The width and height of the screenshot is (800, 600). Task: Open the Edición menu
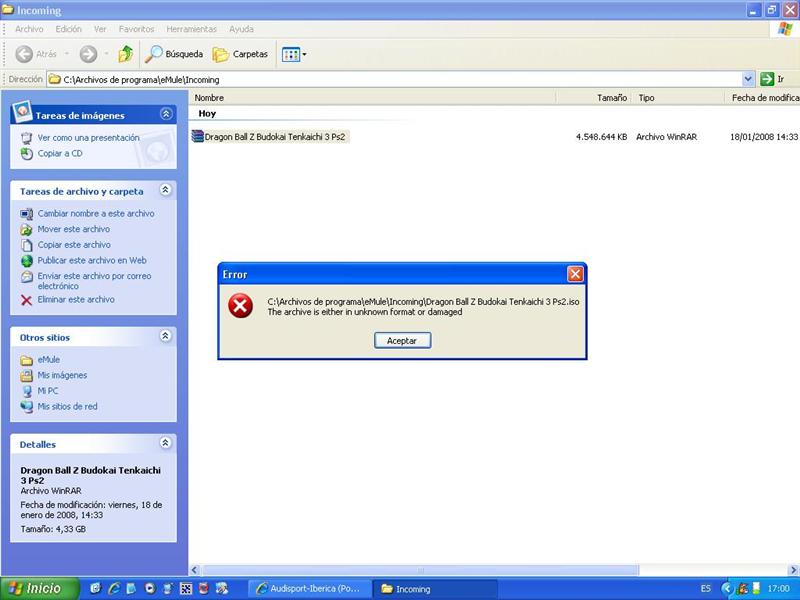point(68,29)
